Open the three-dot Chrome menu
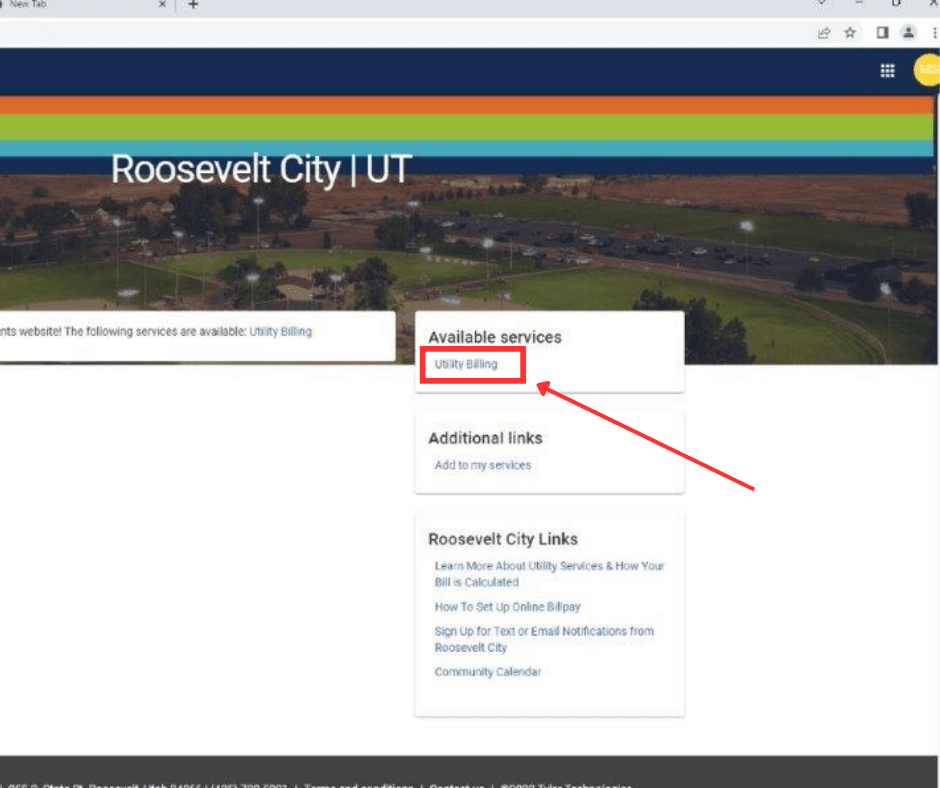The height and width of the screenshot is (788, 940). 934,32
